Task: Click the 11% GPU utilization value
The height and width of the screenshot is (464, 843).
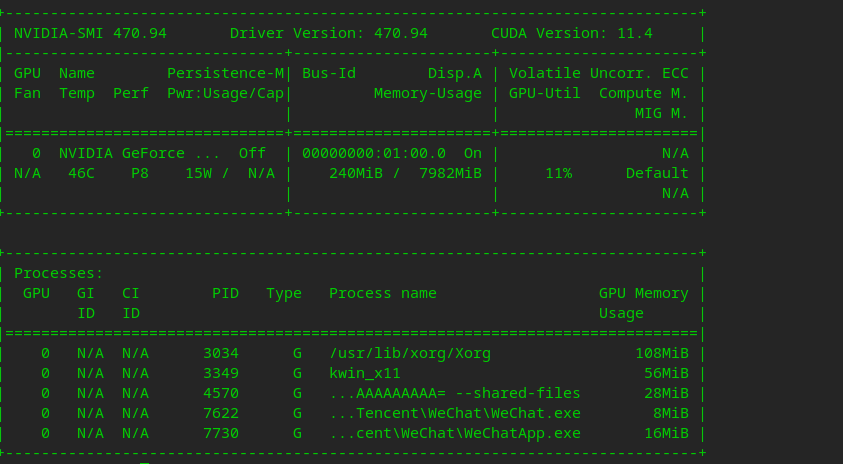Action: [558, 174]
